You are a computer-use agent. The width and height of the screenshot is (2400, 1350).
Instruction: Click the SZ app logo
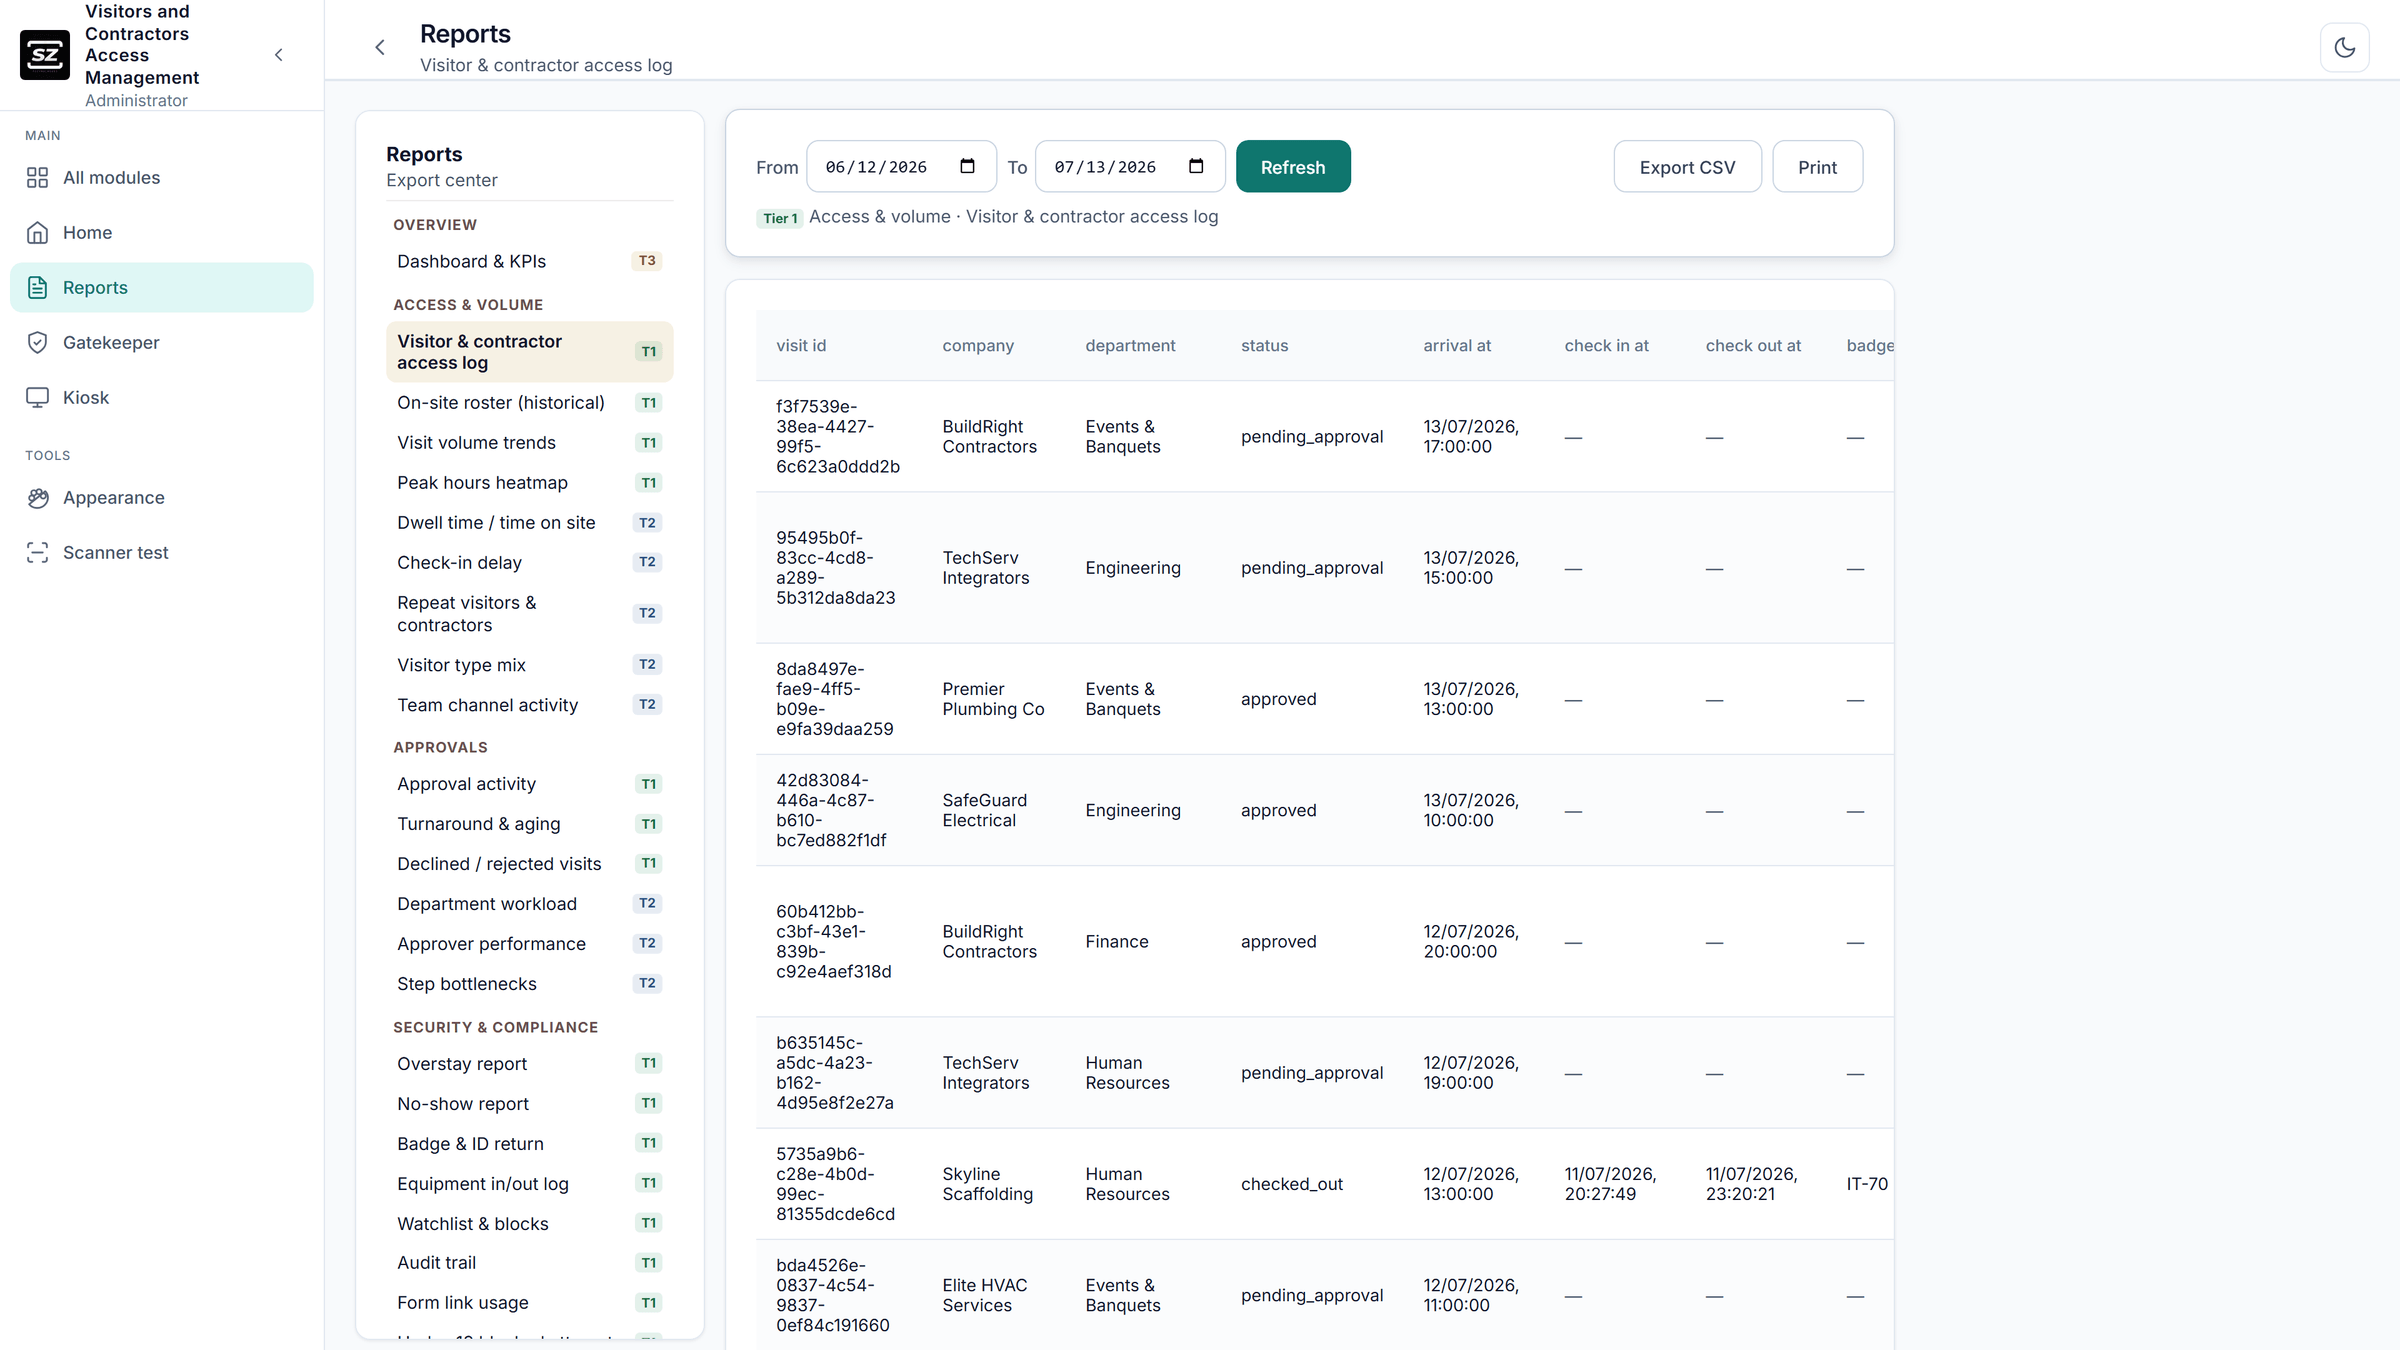(x=45, y=55)
